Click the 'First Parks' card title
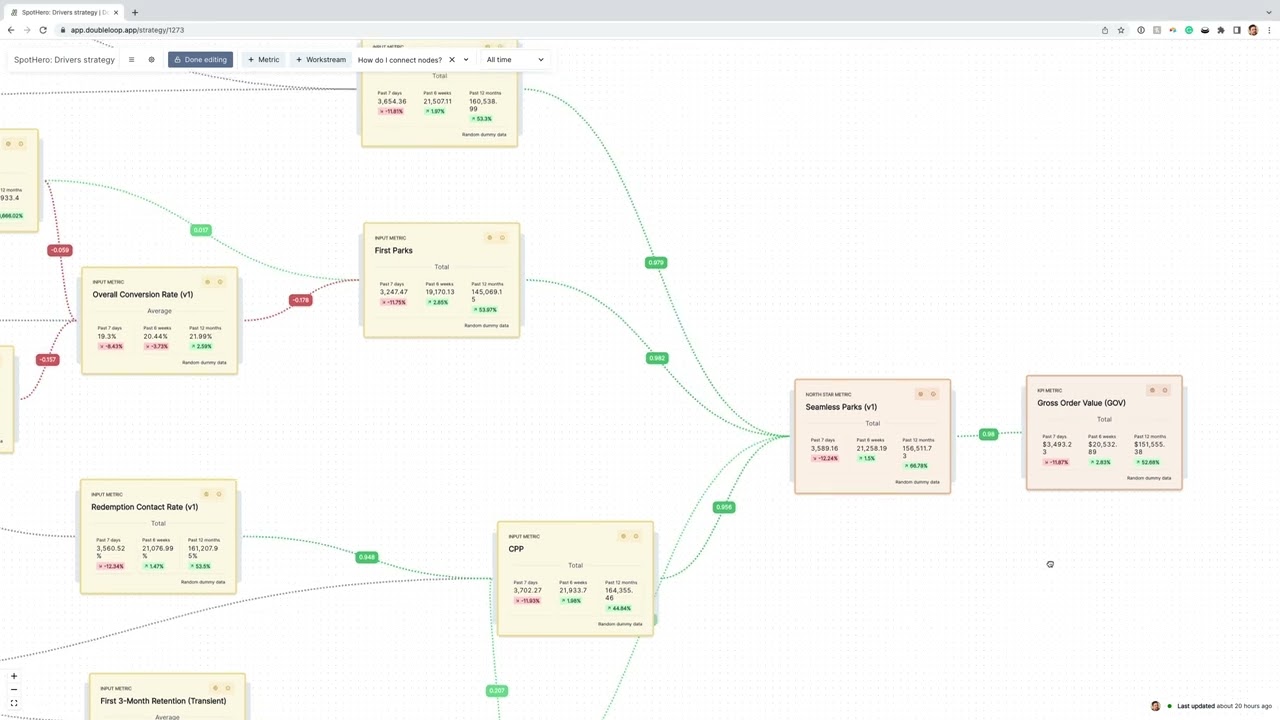The width and height of the screenshot is (1280, 720). [x=393, y=251]
